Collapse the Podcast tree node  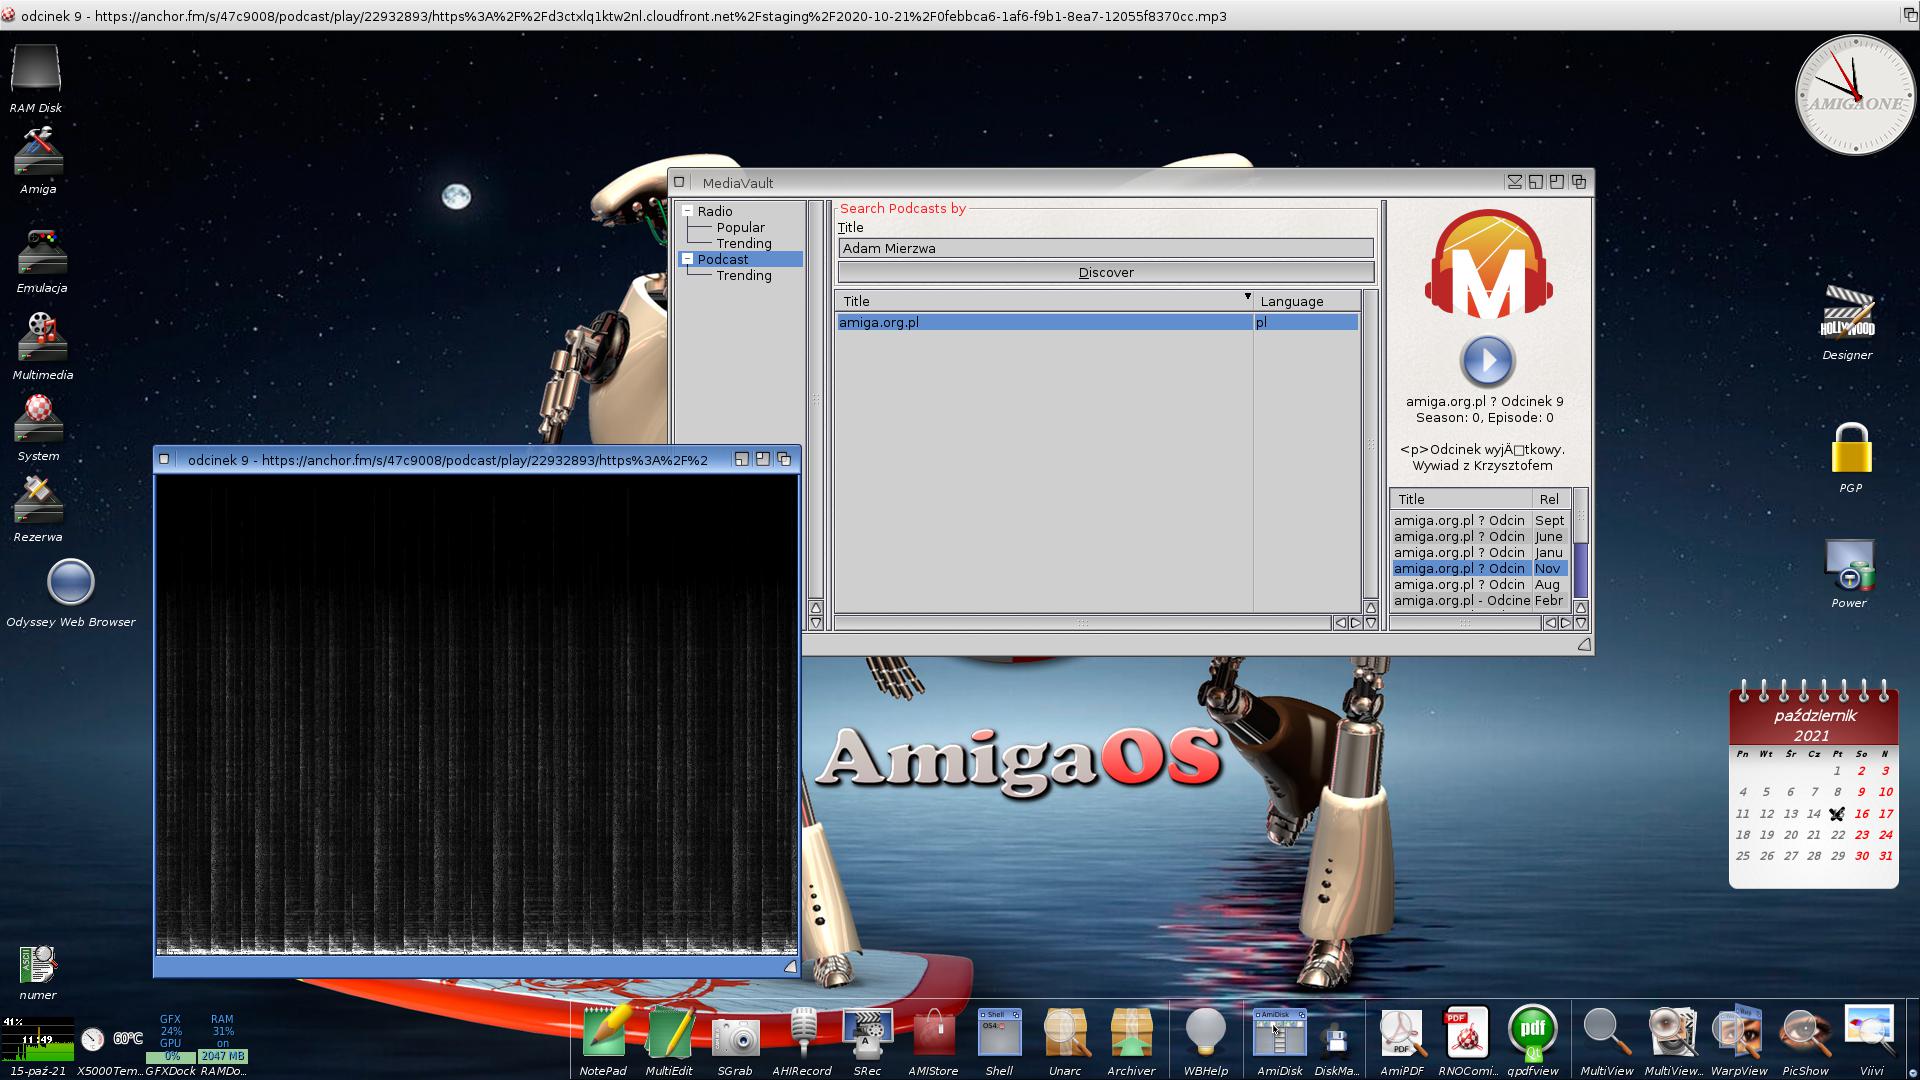[x=688, y=259]
